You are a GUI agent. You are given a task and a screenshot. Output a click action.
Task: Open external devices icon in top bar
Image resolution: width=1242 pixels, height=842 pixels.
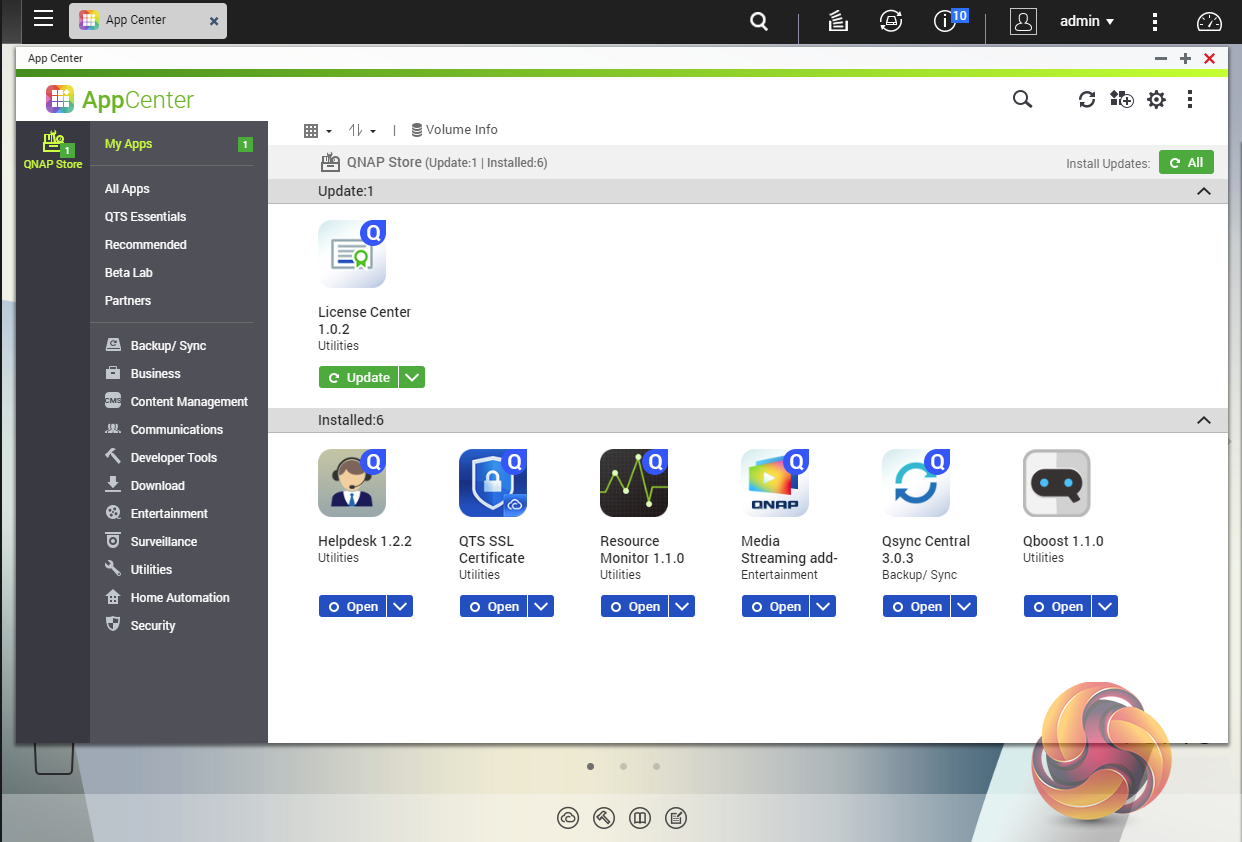tap(890, 21)
